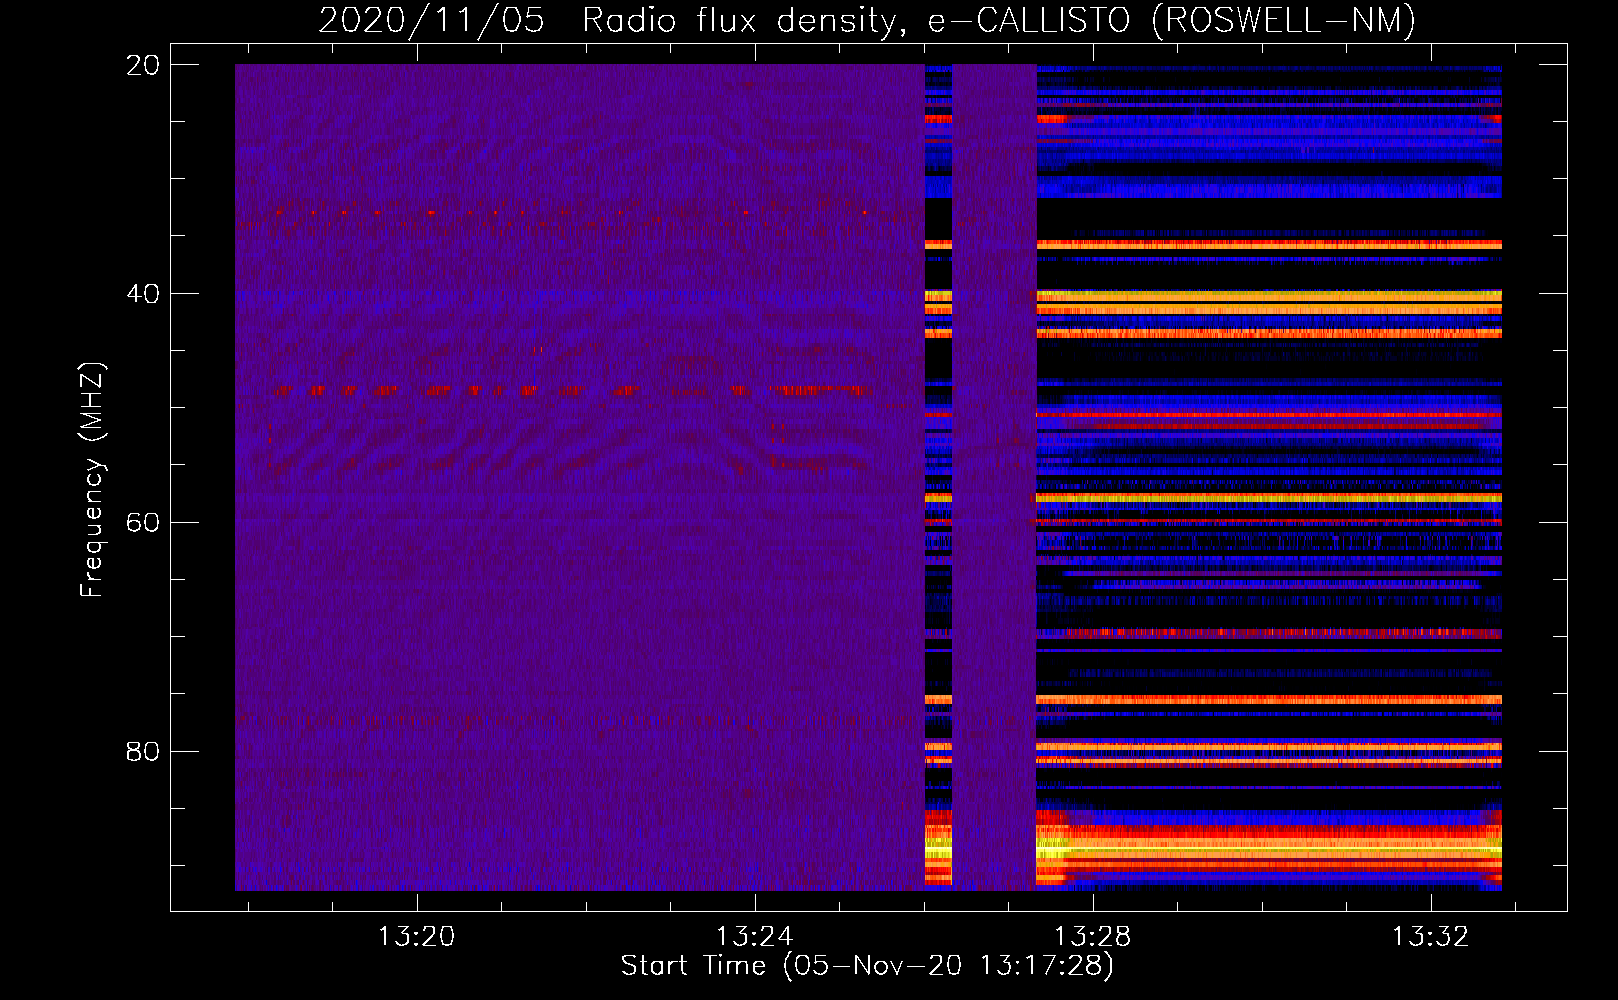Click the 13:28 time tick label
The width and height of the screenshot is (1618, 1000).
(x=1092, y=936)
